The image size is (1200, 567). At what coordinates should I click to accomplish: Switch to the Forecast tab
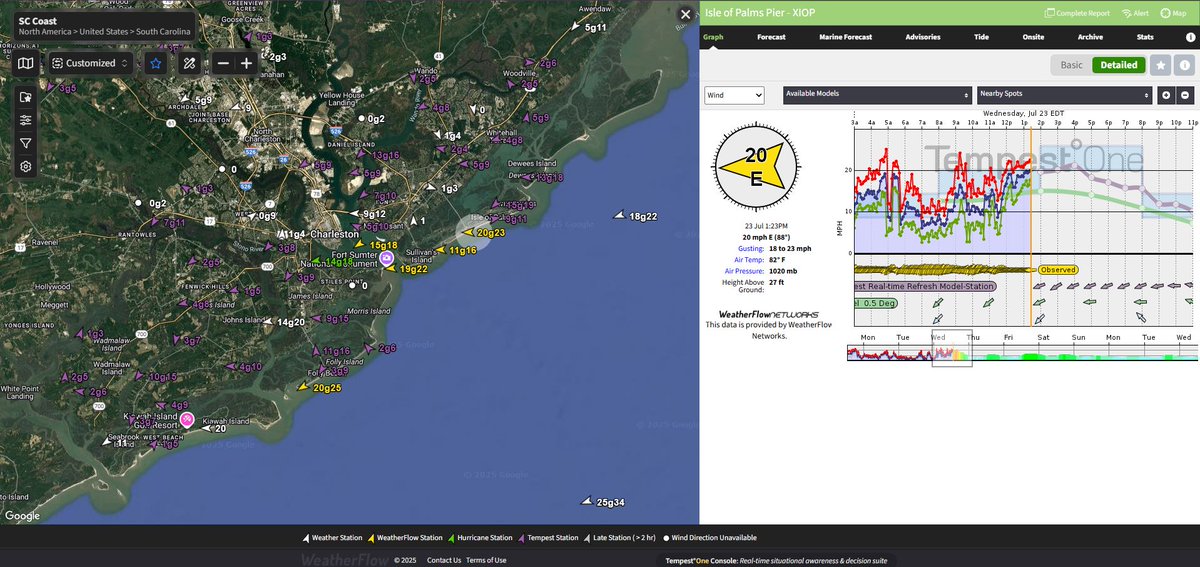[x=771, y=37]
